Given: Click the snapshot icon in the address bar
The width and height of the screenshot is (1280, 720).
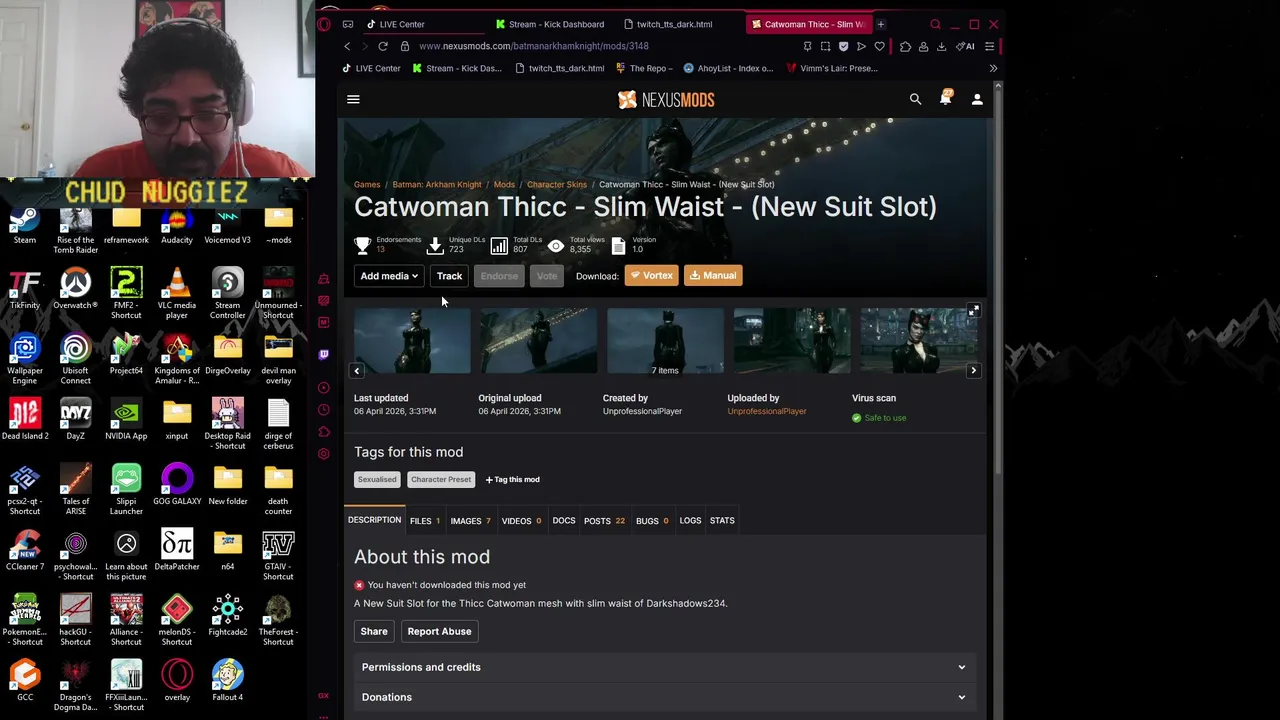Looking at the screenshot, I should pyautogui.click(x=825, y=46).
